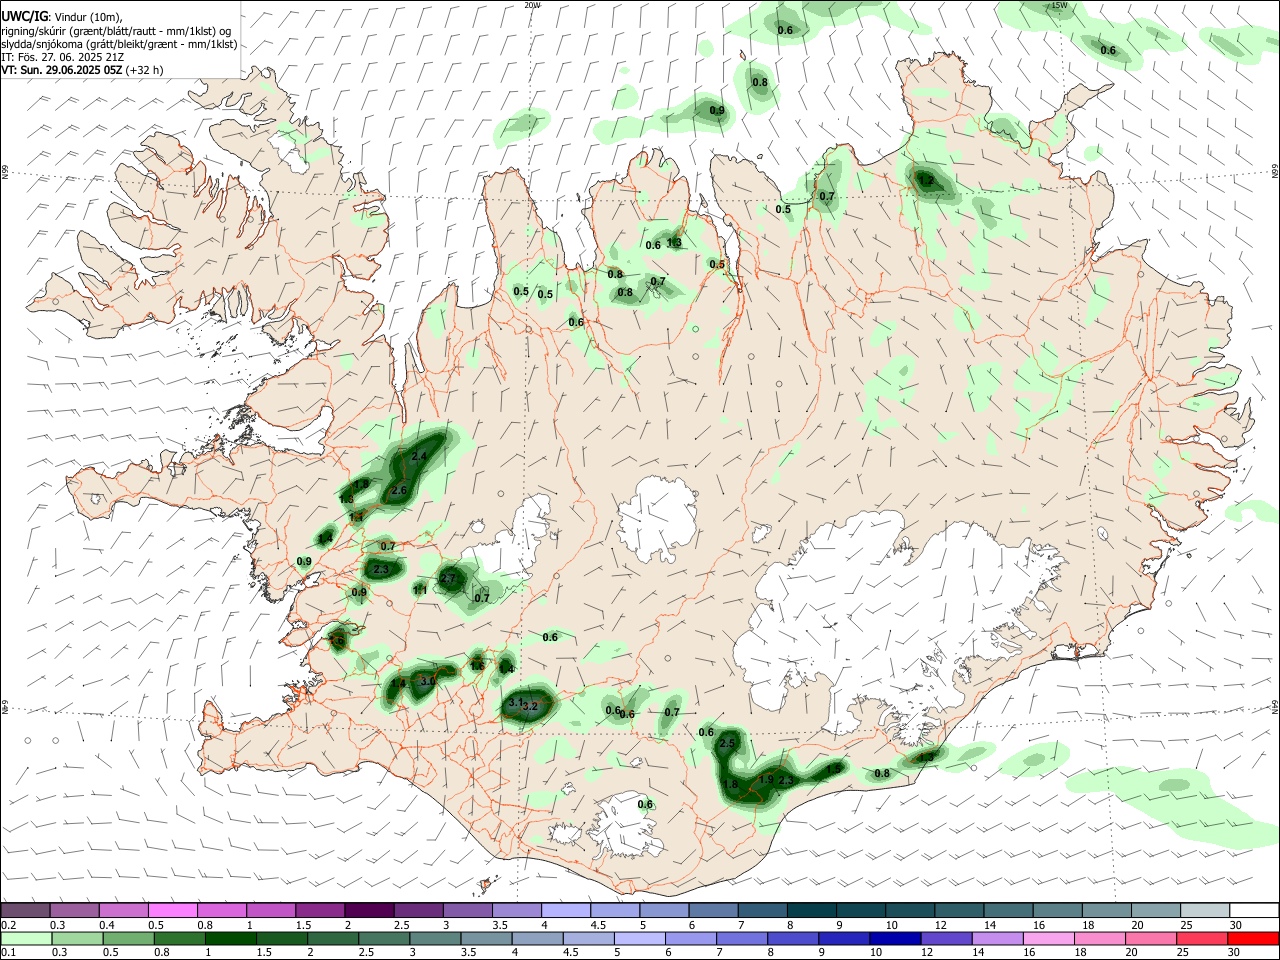Click the 0.2 label on the upper color scale
The image size is (1280, 960).
(x=8, y=925)
